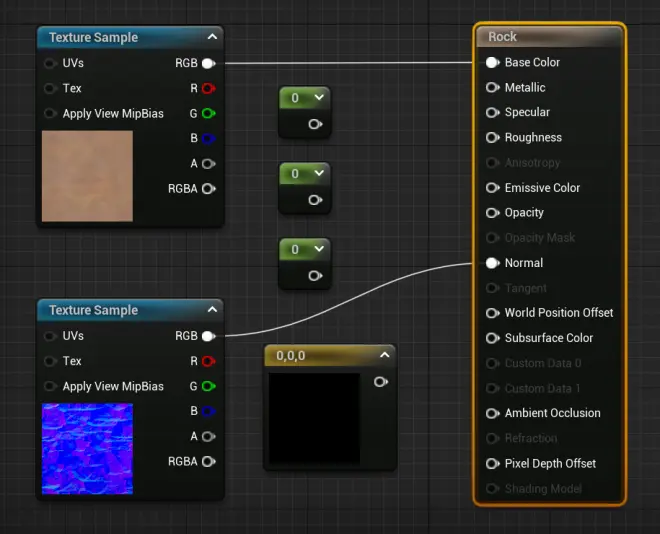Collapse the 0,0,0 constant vector node
Screen dimensions: 660x534
(384, 355)
